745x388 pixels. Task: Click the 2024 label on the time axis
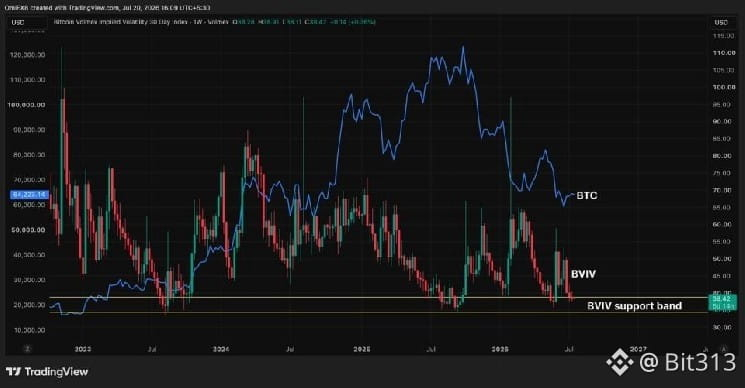point(221,349)
